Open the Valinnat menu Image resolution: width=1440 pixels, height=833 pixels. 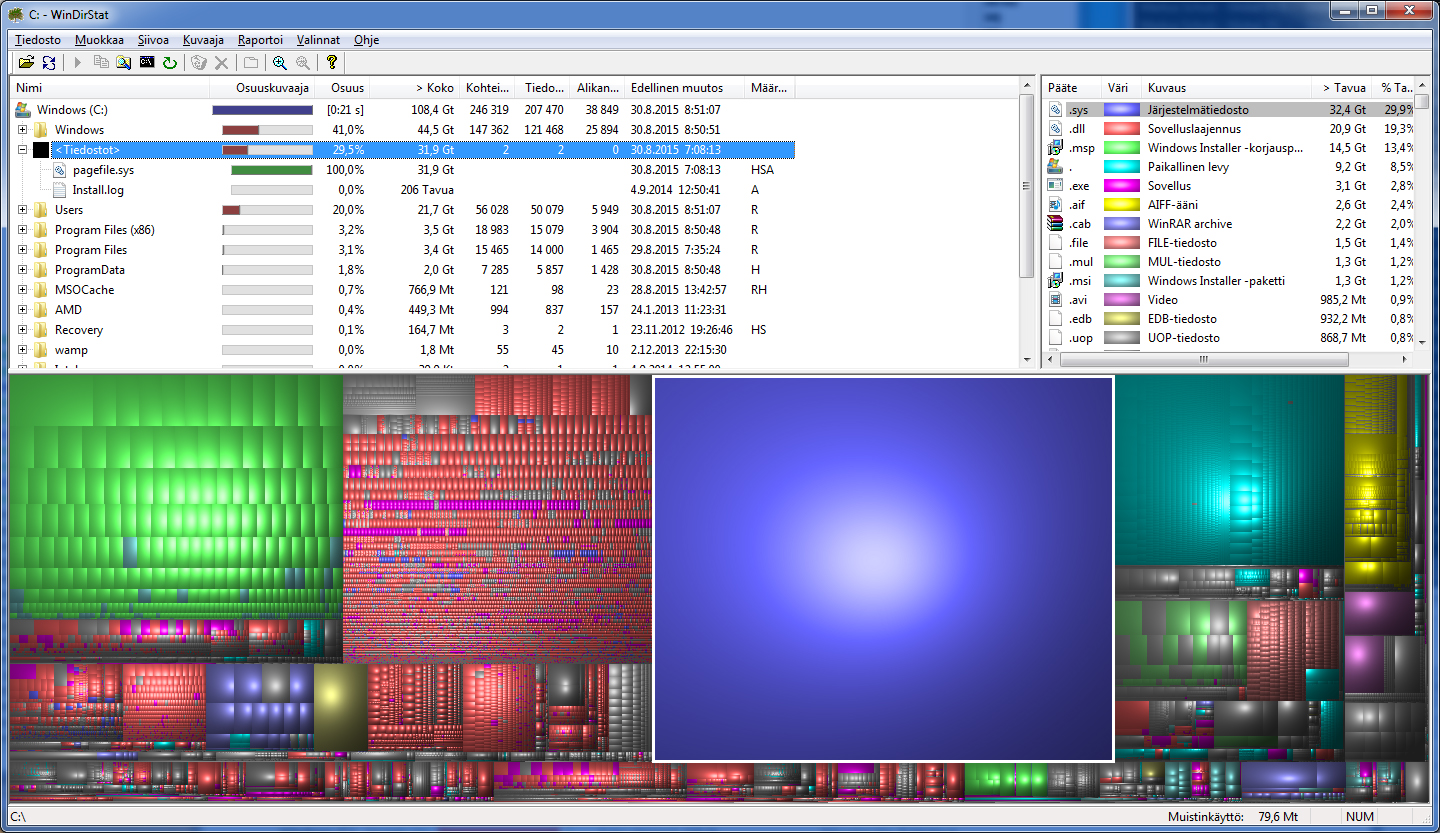point(318,40)
